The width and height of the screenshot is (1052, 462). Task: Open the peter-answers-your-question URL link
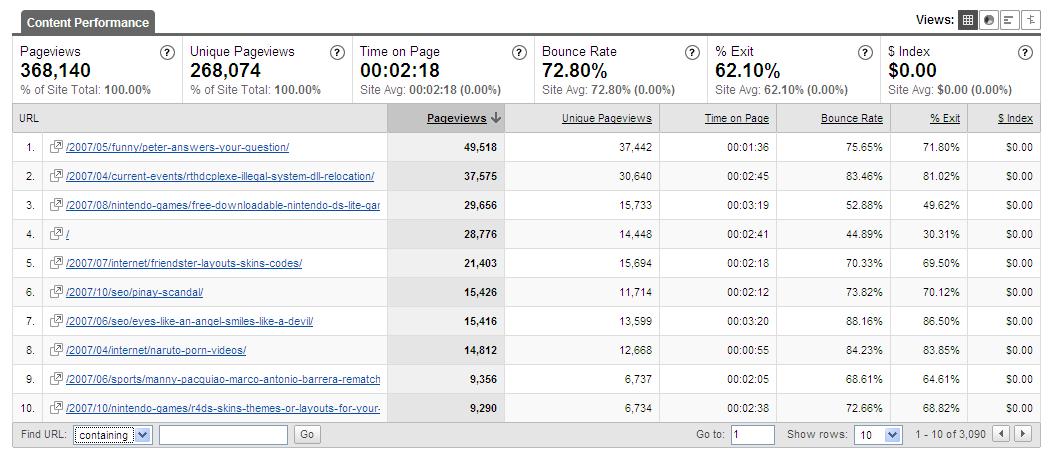tap(177, 147)
